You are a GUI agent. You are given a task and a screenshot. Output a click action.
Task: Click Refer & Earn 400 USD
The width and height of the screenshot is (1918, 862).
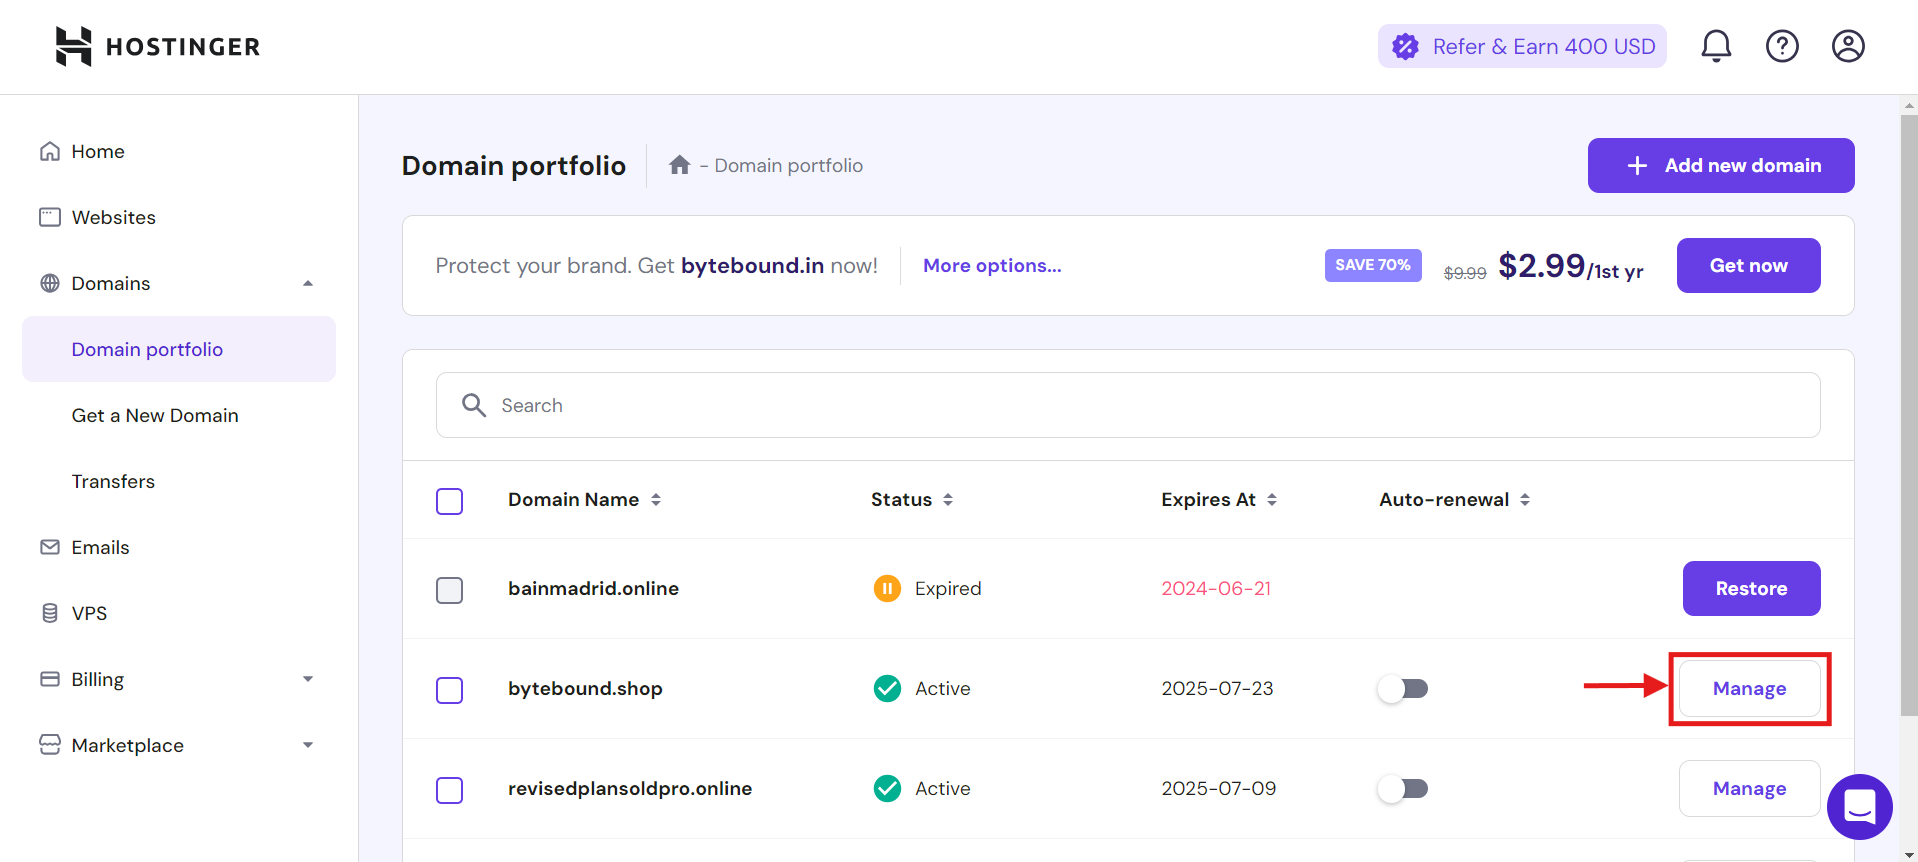pos(1522,46)
